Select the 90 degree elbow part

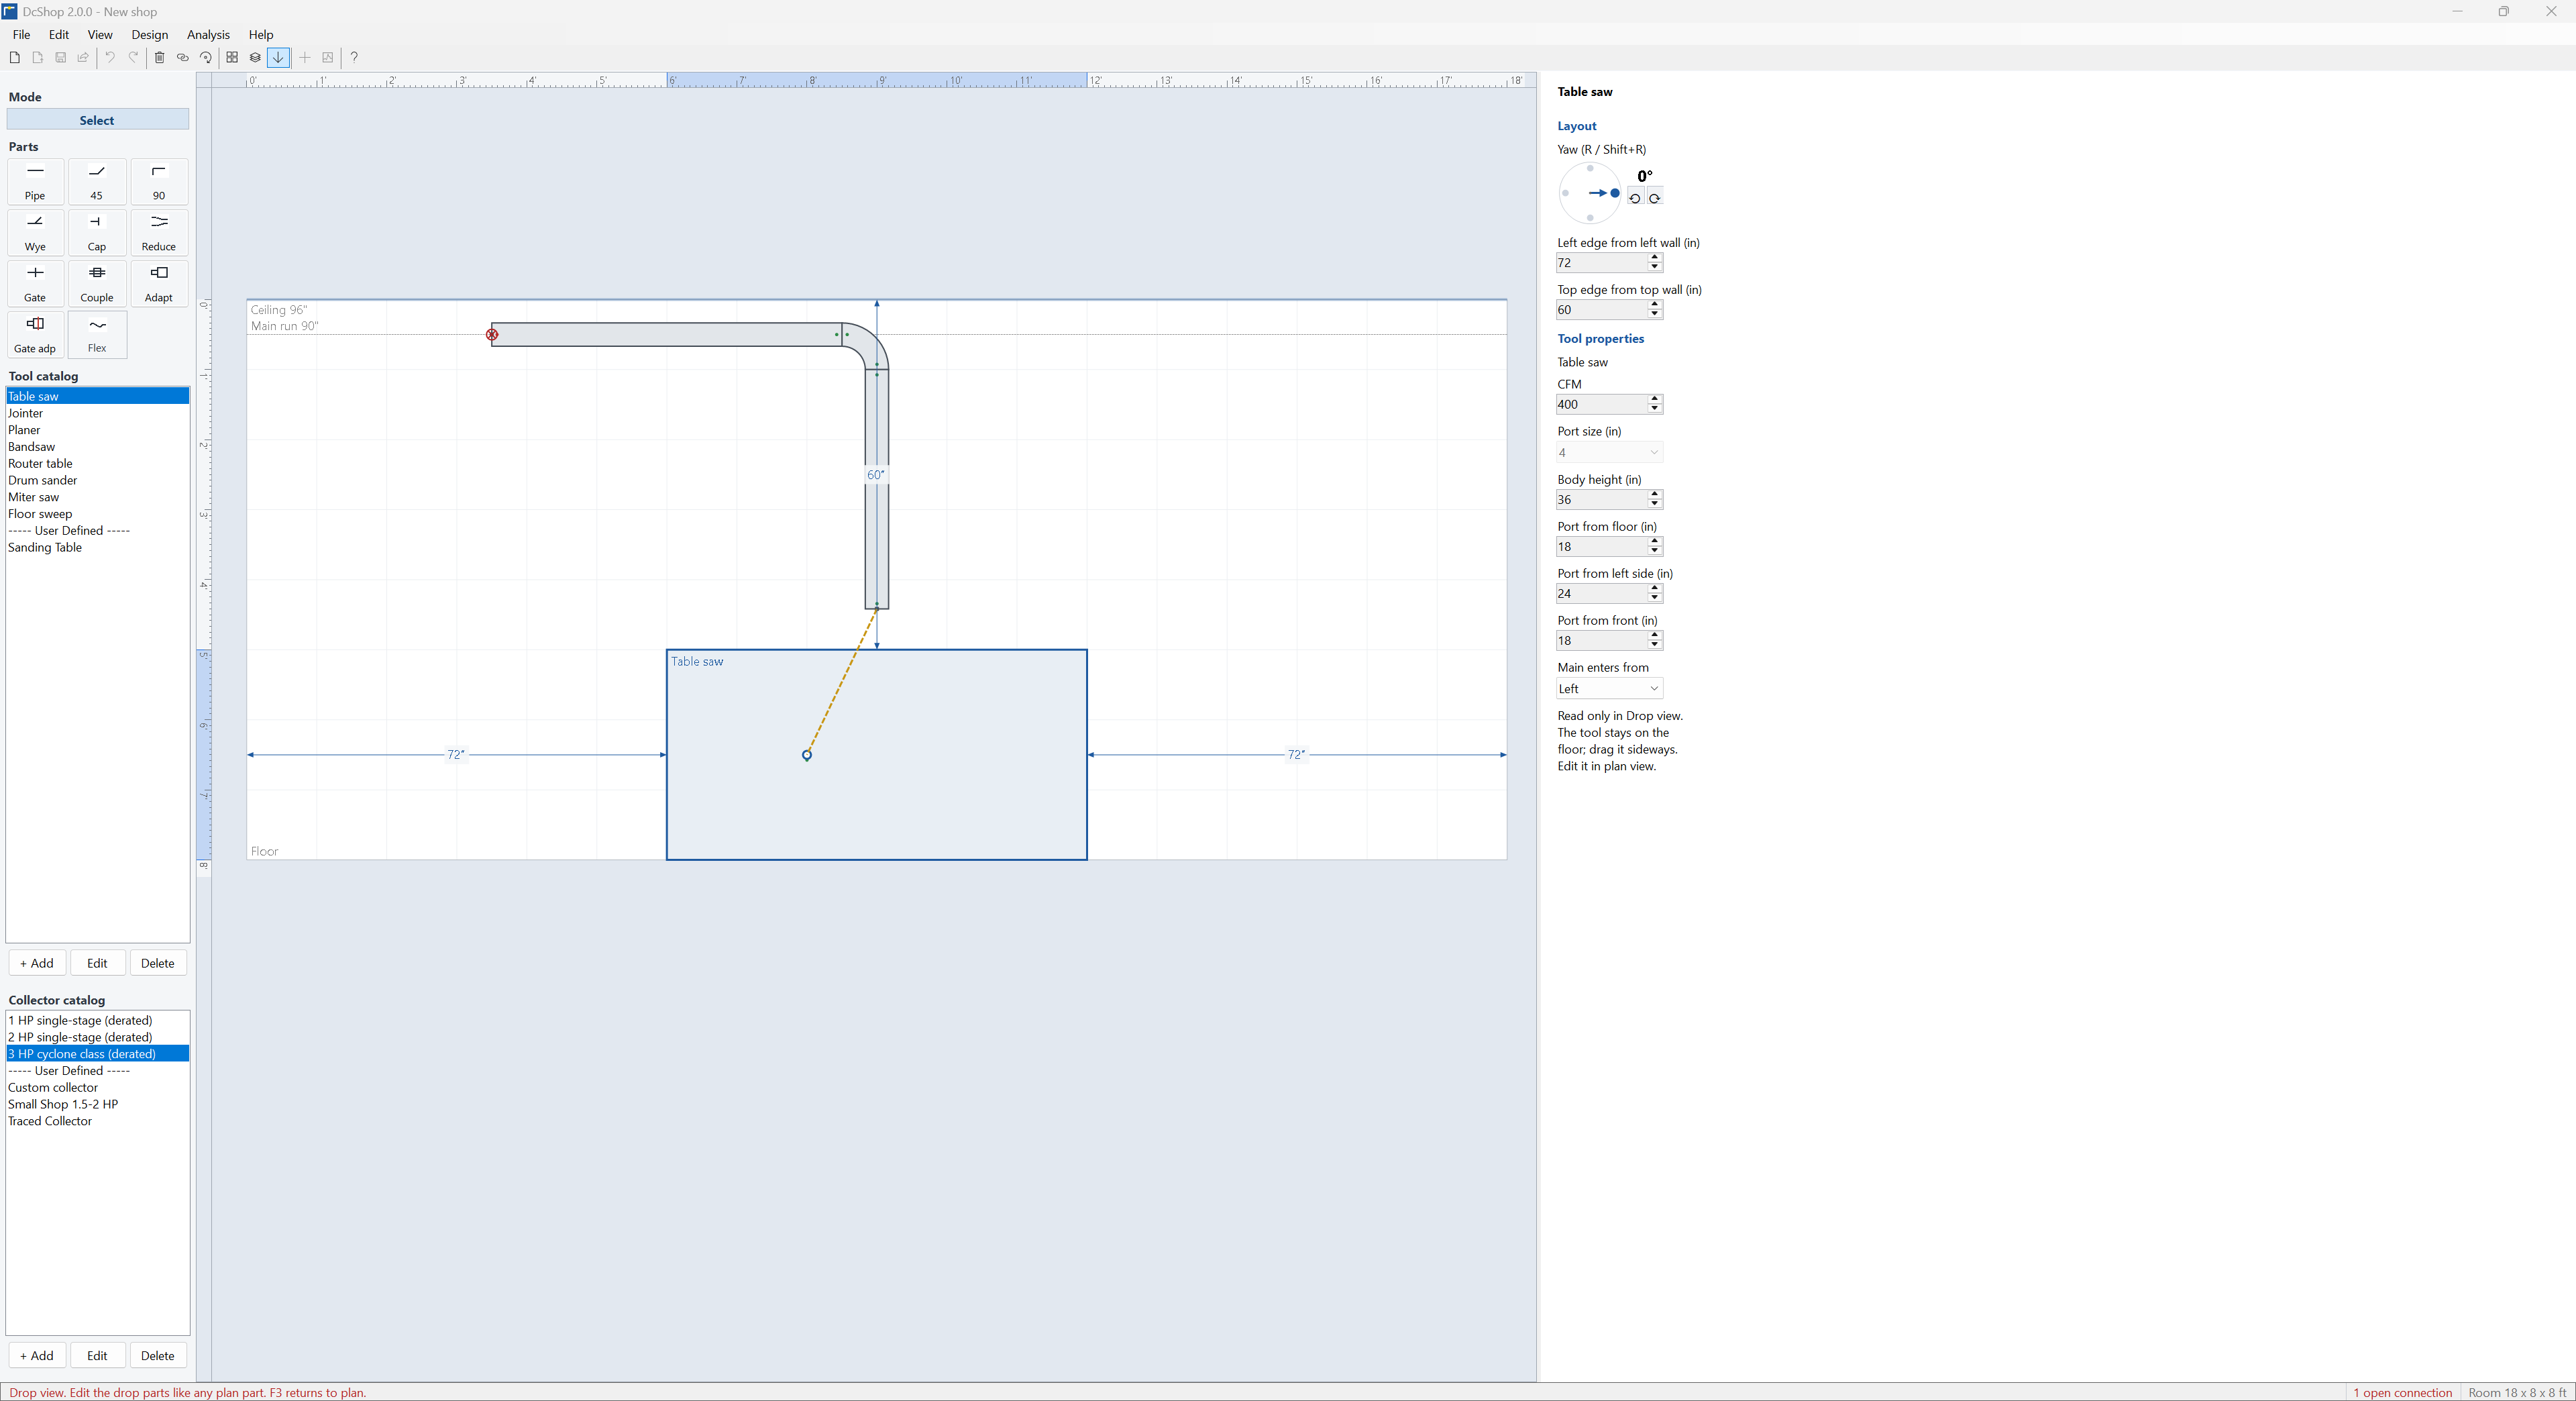(159, 182)
